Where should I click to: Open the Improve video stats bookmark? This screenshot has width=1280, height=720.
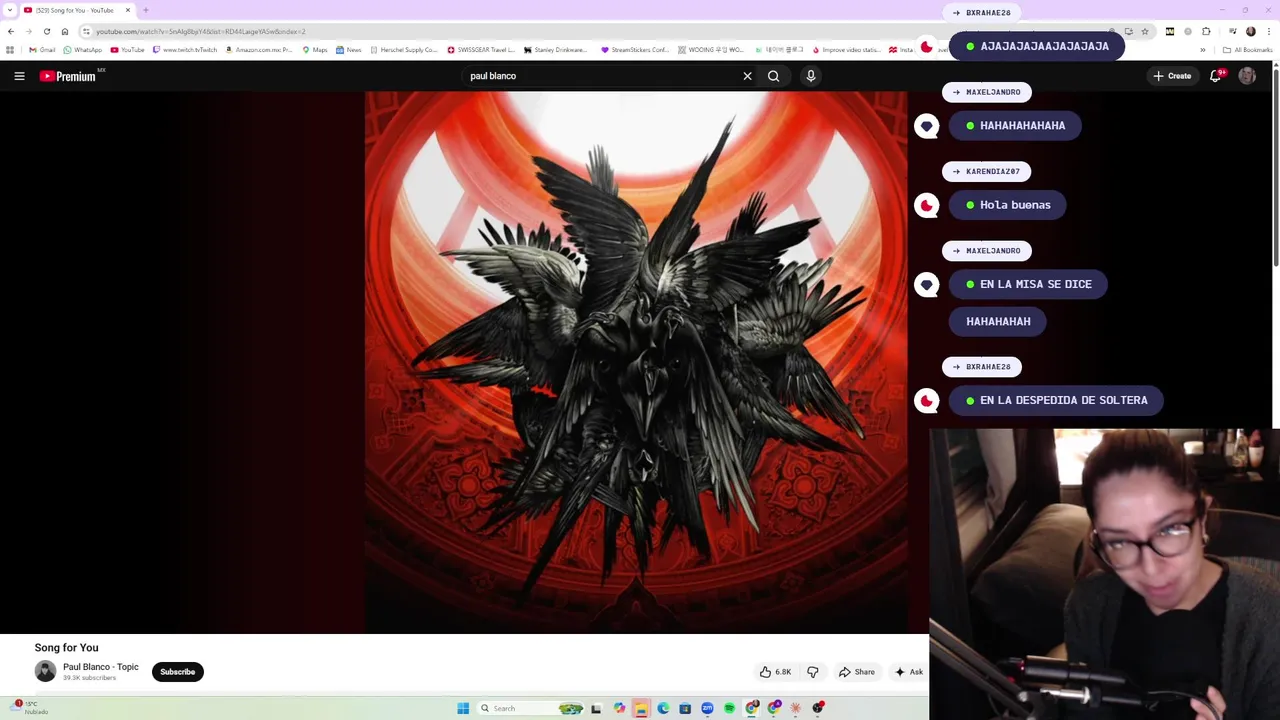[848, 50]
